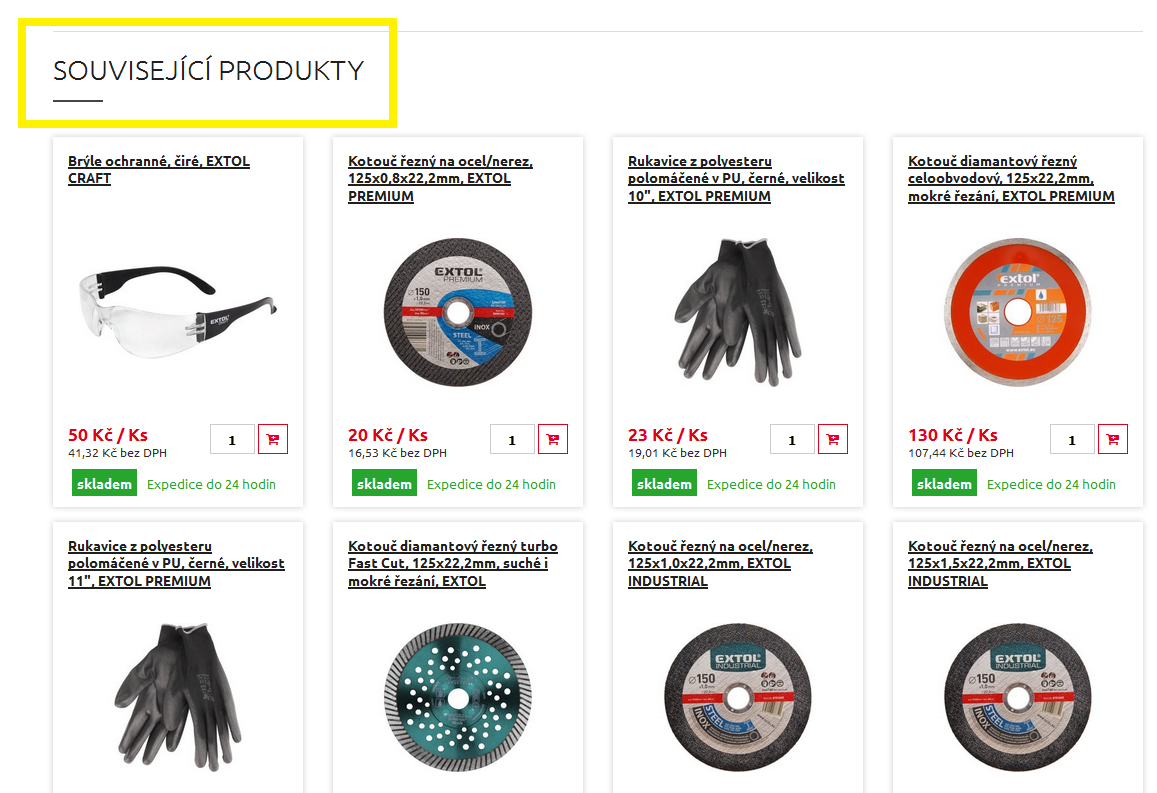Click quantity field for 130 Kč disc
1157x793 pixels.
click(1072, 439)
